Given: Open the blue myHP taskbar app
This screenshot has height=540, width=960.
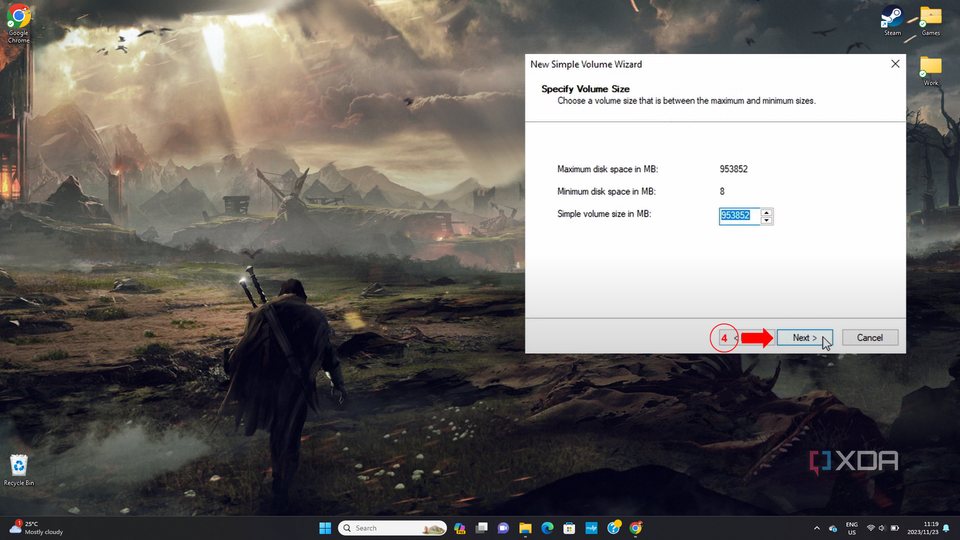Looking at the screenshot, I should (x=591, y=528).
